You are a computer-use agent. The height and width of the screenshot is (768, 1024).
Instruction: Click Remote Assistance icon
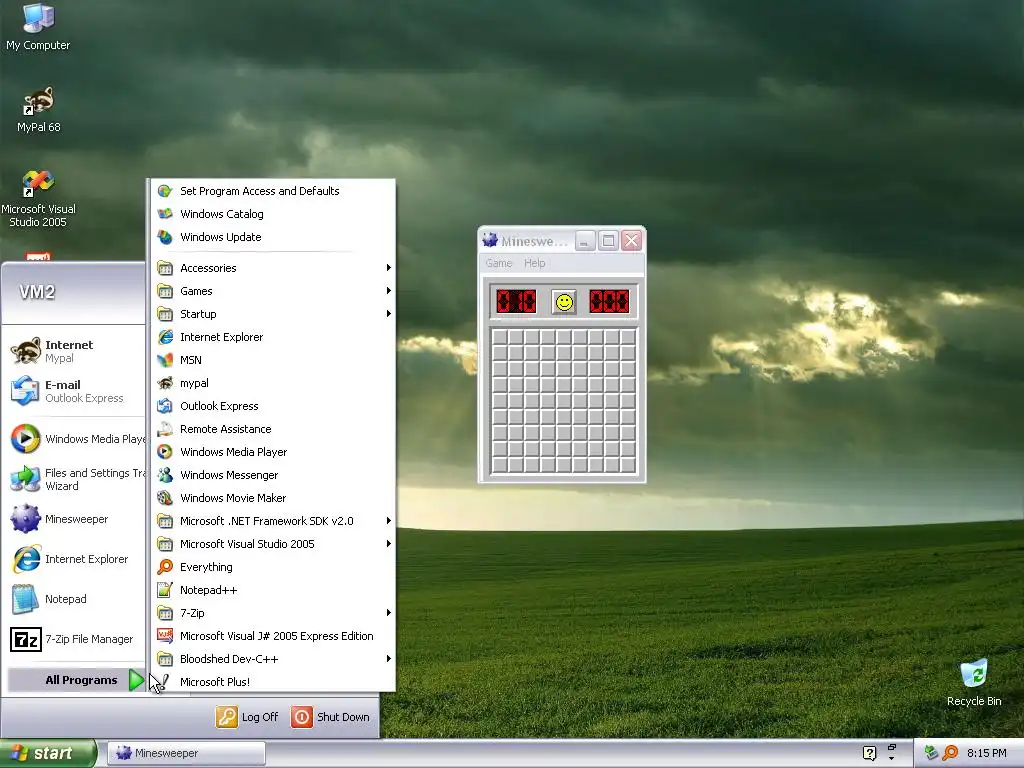pos(165,429)
